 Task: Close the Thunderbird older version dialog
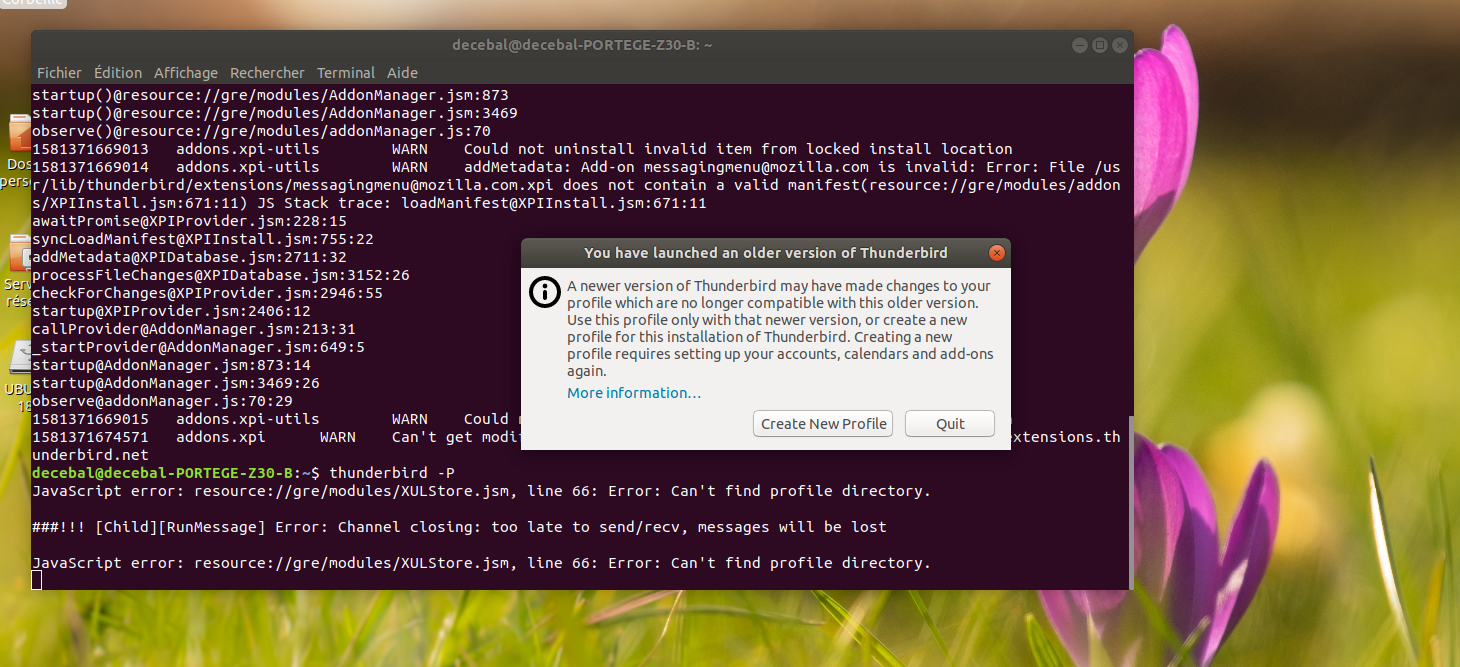tap(996, 253)
